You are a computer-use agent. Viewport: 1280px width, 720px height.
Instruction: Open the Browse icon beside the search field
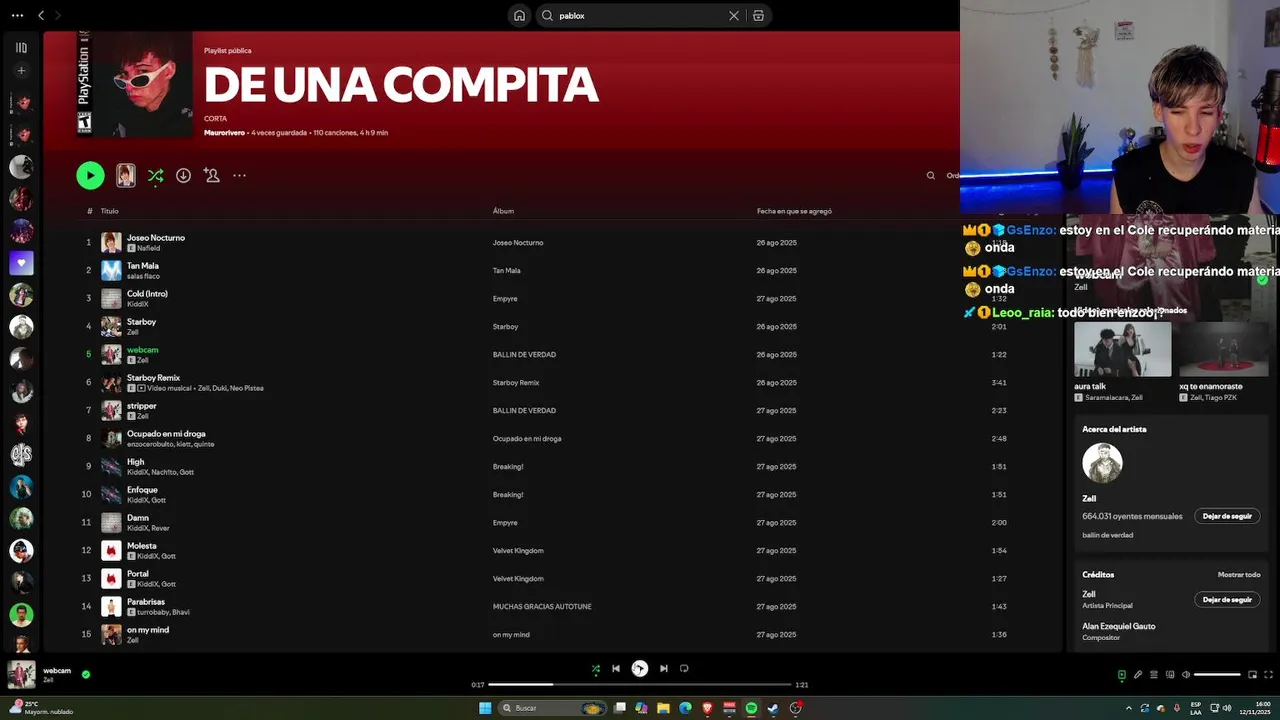758,16
